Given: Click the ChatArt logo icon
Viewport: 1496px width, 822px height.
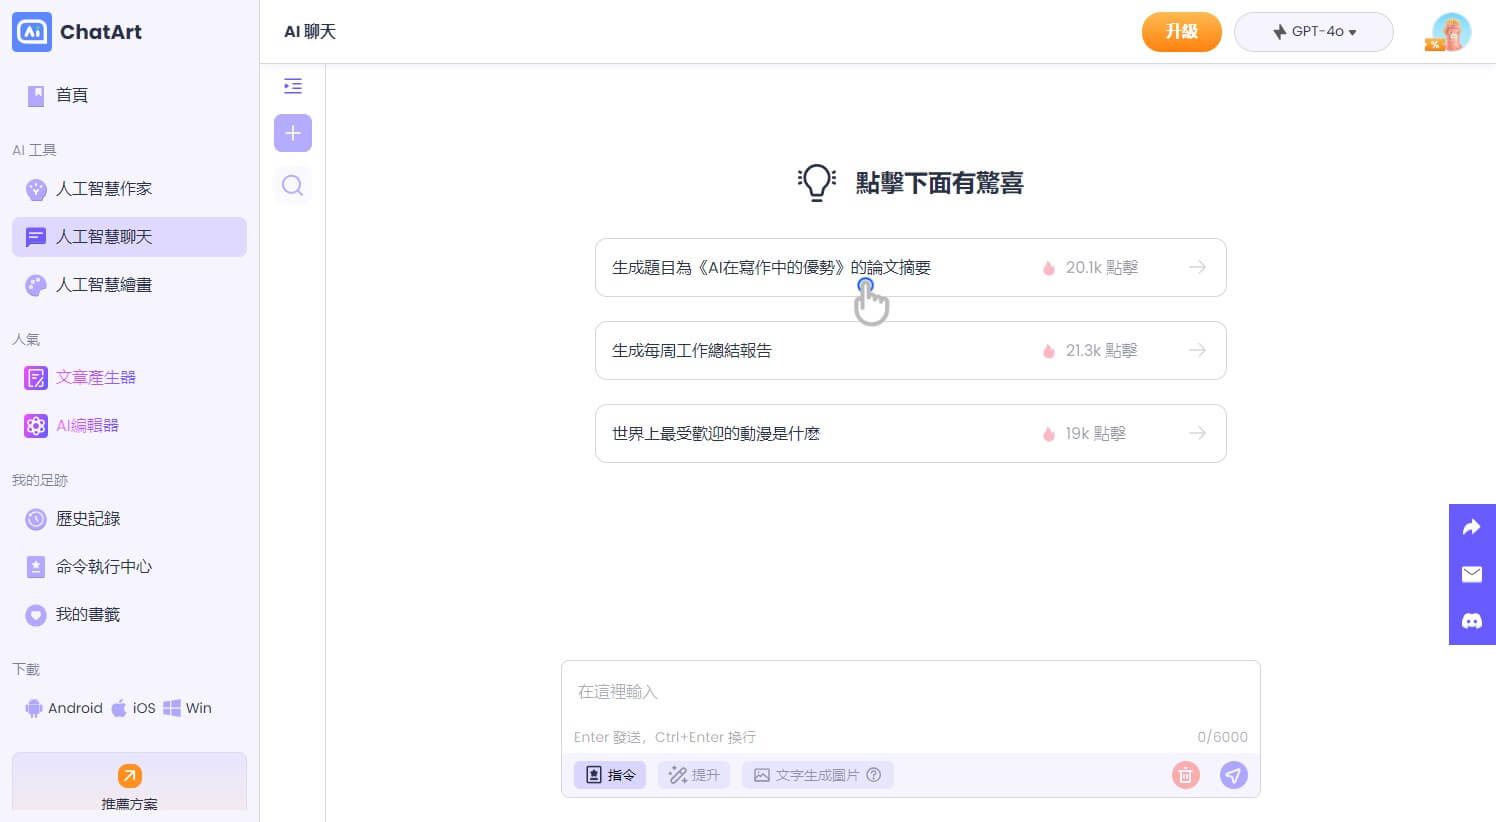Looking at the screenshot, I should point(32,32).
